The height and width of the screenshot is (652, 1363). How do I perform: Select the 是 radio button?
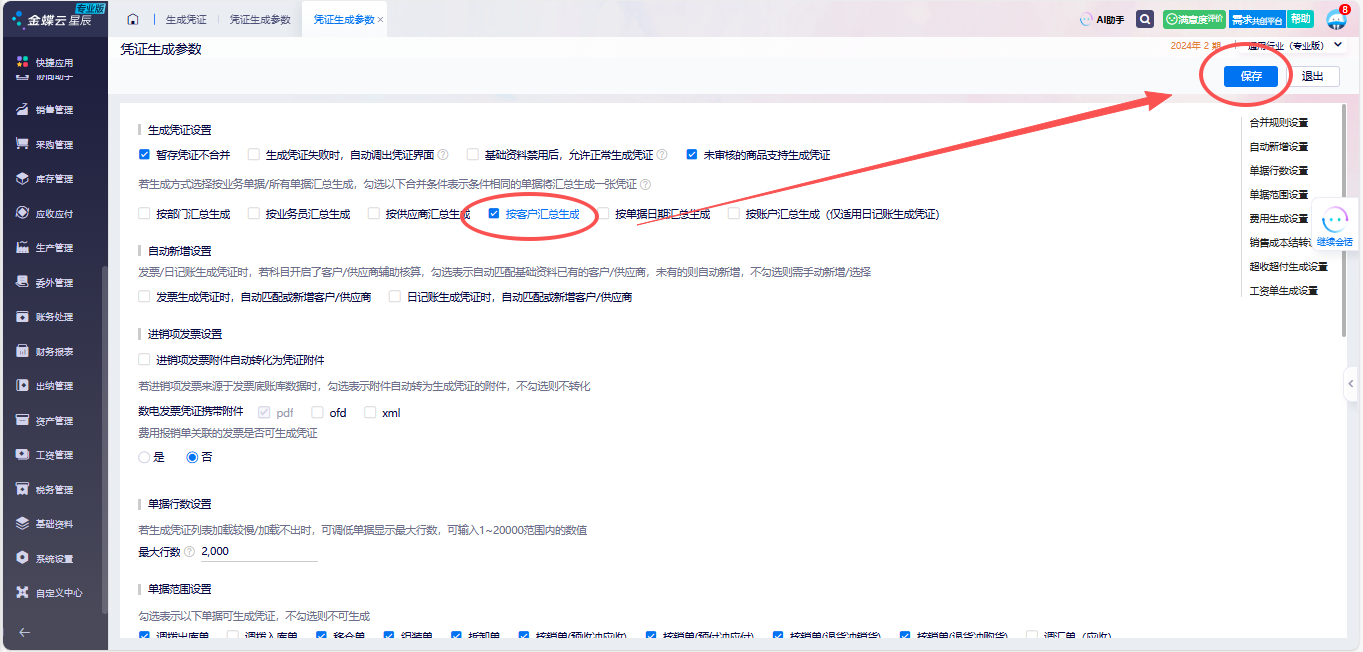coord(144,457)
